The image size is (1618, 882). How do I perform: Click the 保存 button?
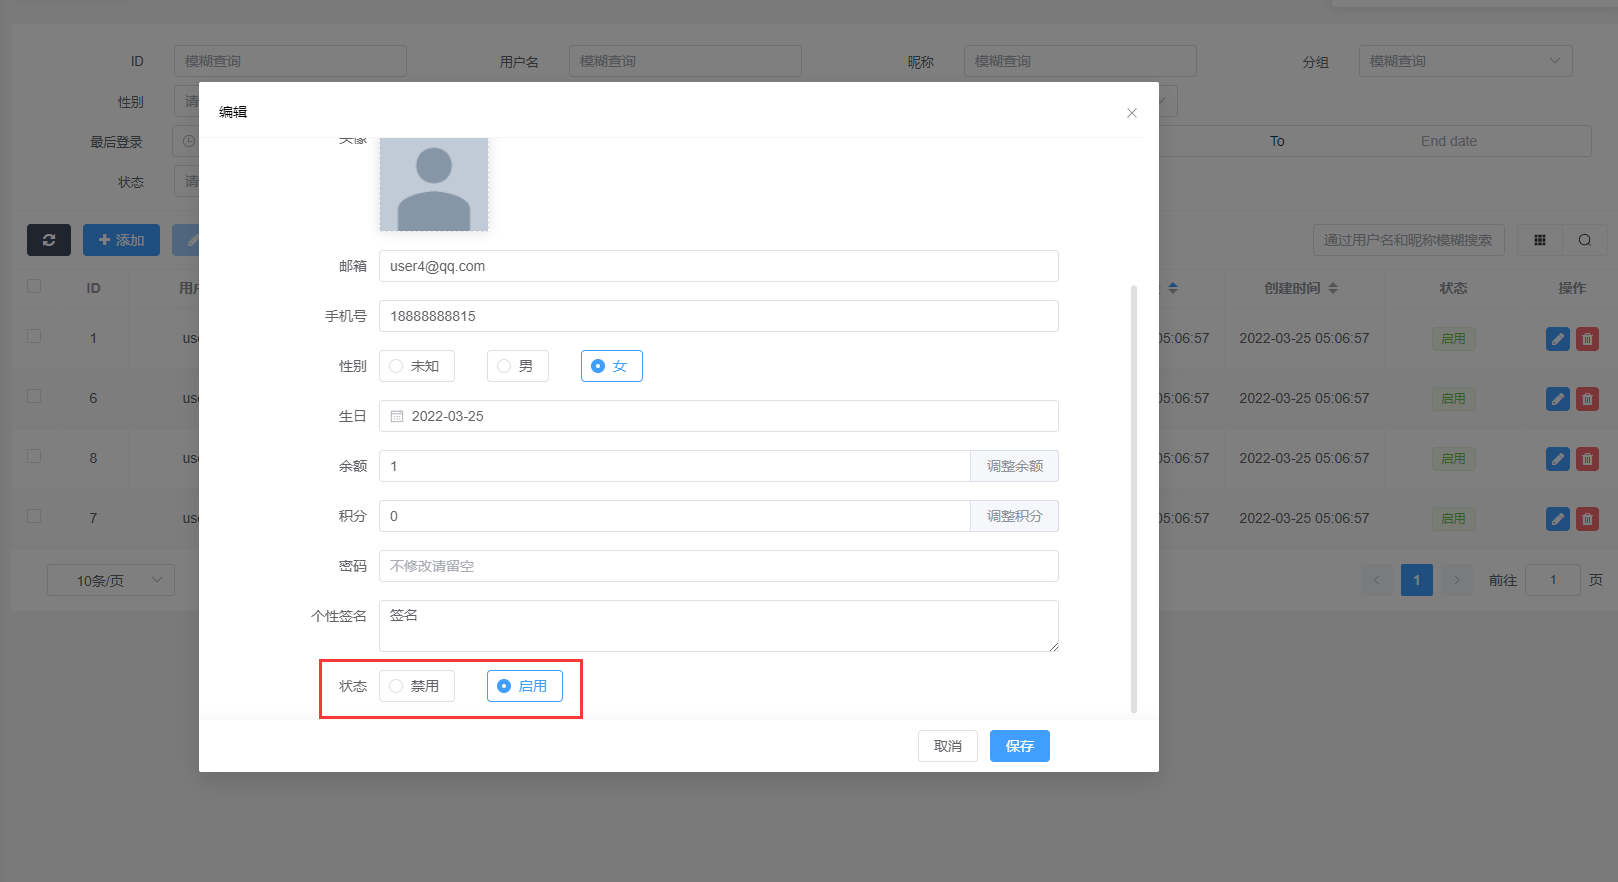point(1019,746)
